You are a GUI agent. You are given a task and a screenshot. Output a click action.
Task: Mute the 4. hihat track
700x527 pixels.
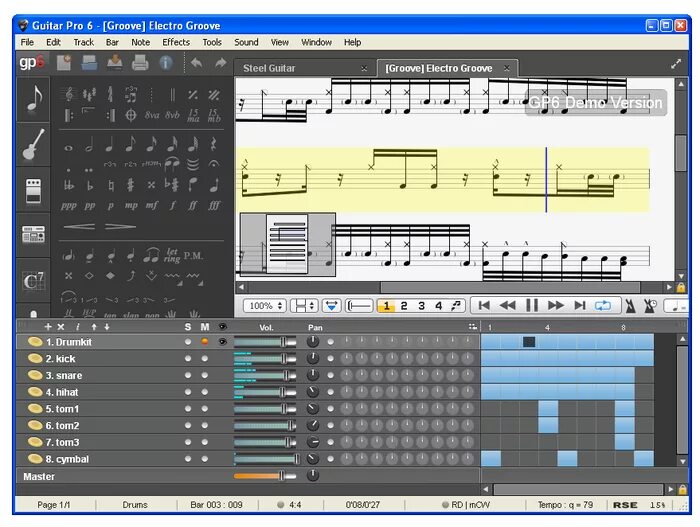pyautogui.click(x=204, y=392)
